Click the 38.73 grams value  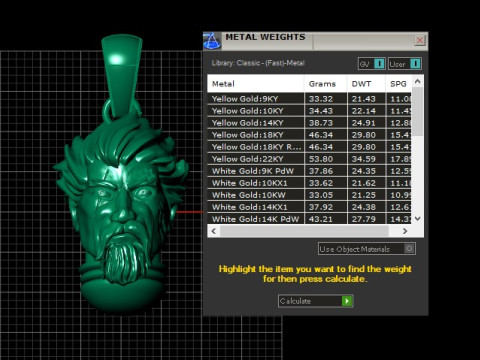321,123
